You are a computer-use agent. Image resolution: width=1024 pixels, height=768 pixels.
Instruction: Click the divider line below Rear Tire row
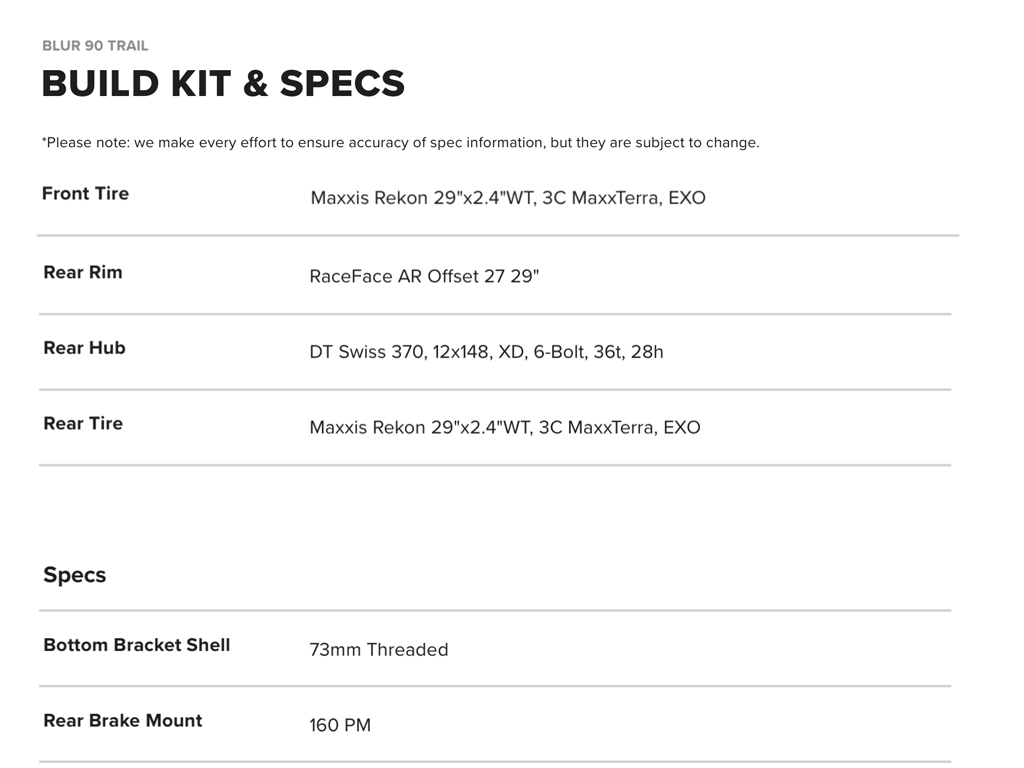(495, 465)
